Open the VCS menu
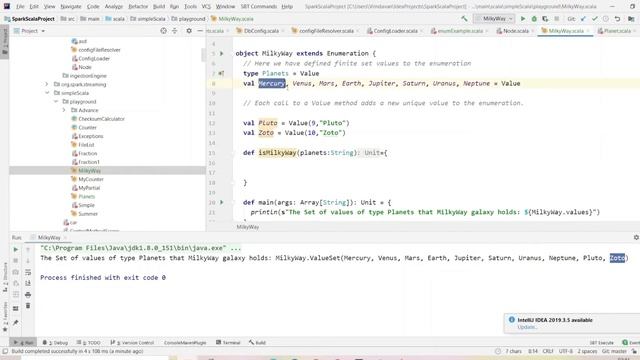 (206, 7)
